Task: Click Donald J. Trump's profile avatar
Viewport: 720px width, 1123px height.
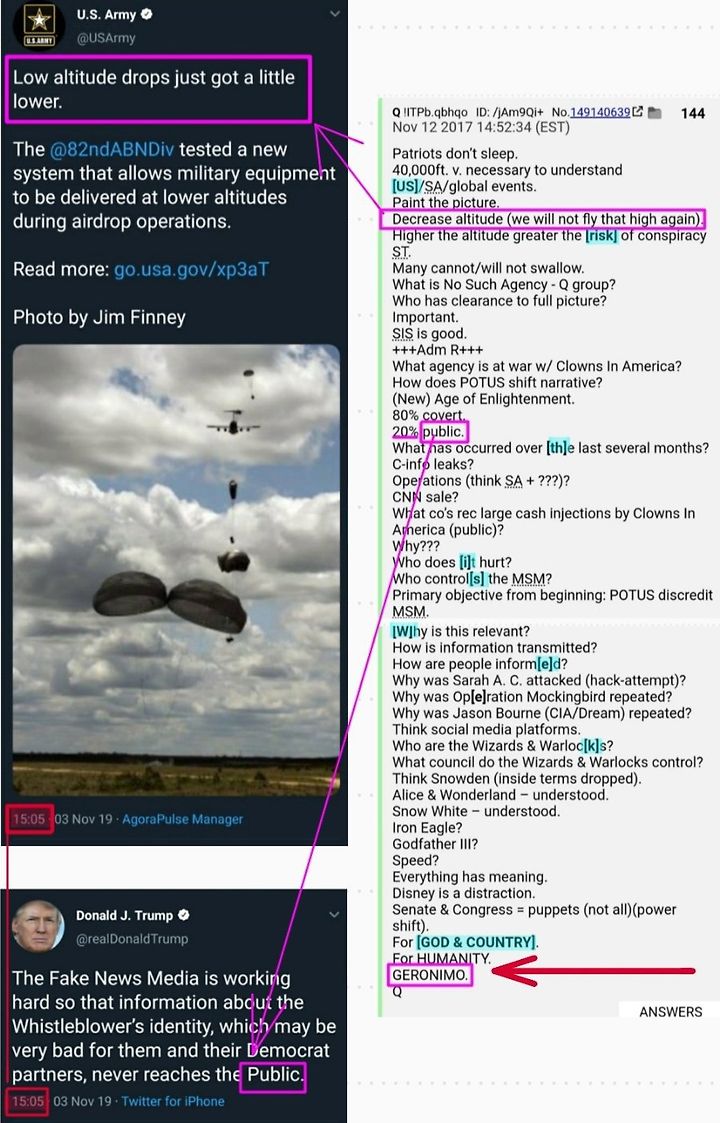Action: pyautogui.click(x=39, y=926)
